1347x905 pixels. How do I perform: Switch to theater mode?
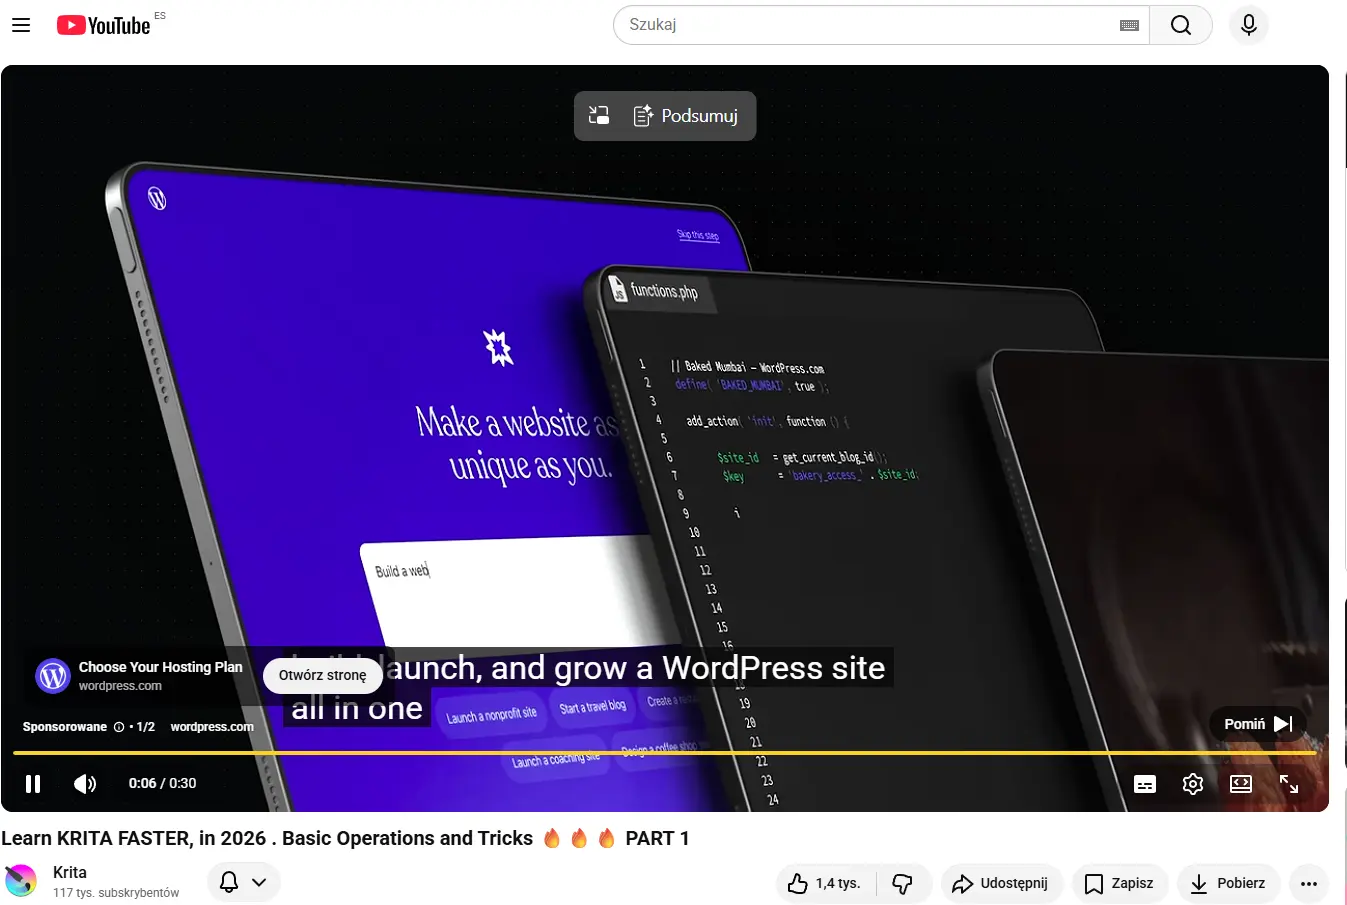1241,784
